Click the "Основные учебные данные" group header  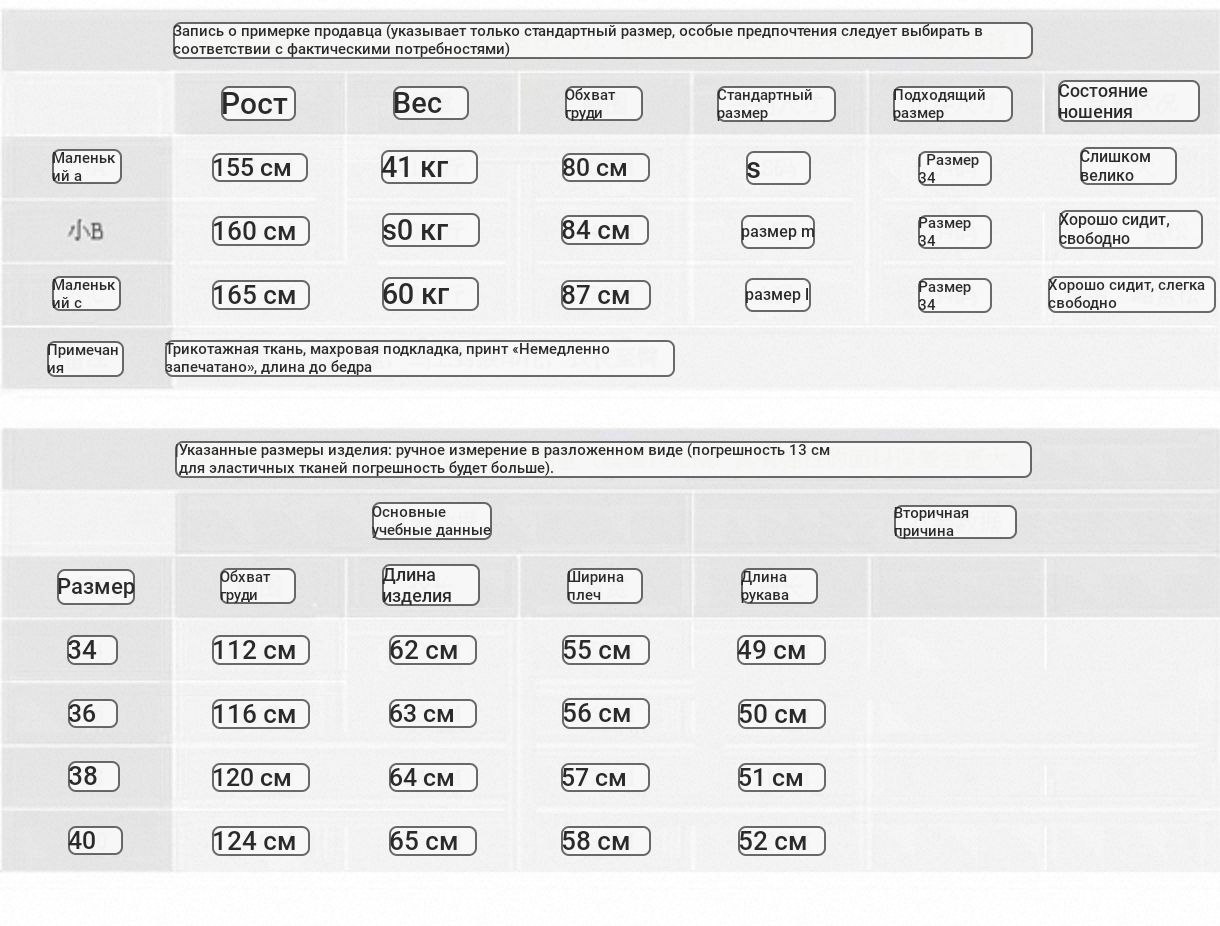coord(431,521)
